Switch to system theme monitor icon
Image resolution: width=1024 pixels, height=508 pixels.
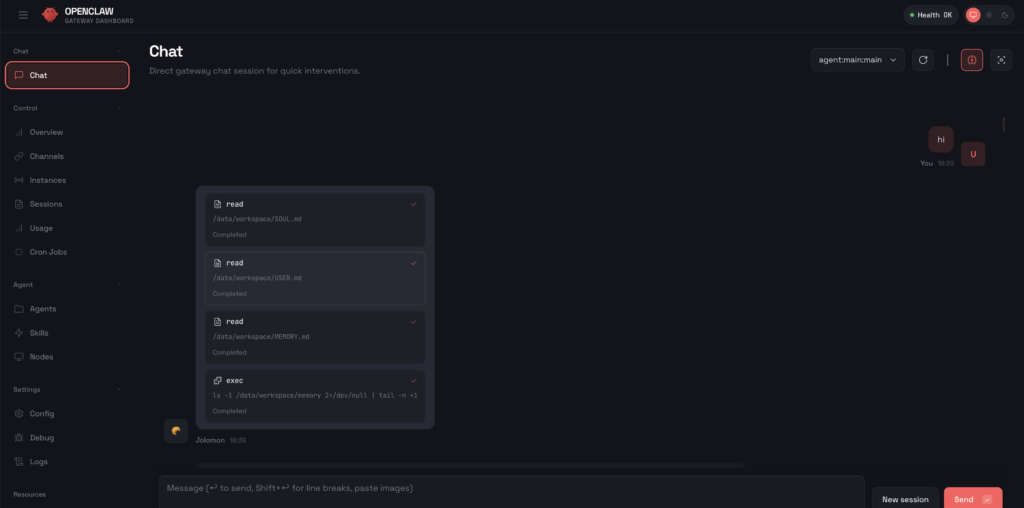click(972, 15)
